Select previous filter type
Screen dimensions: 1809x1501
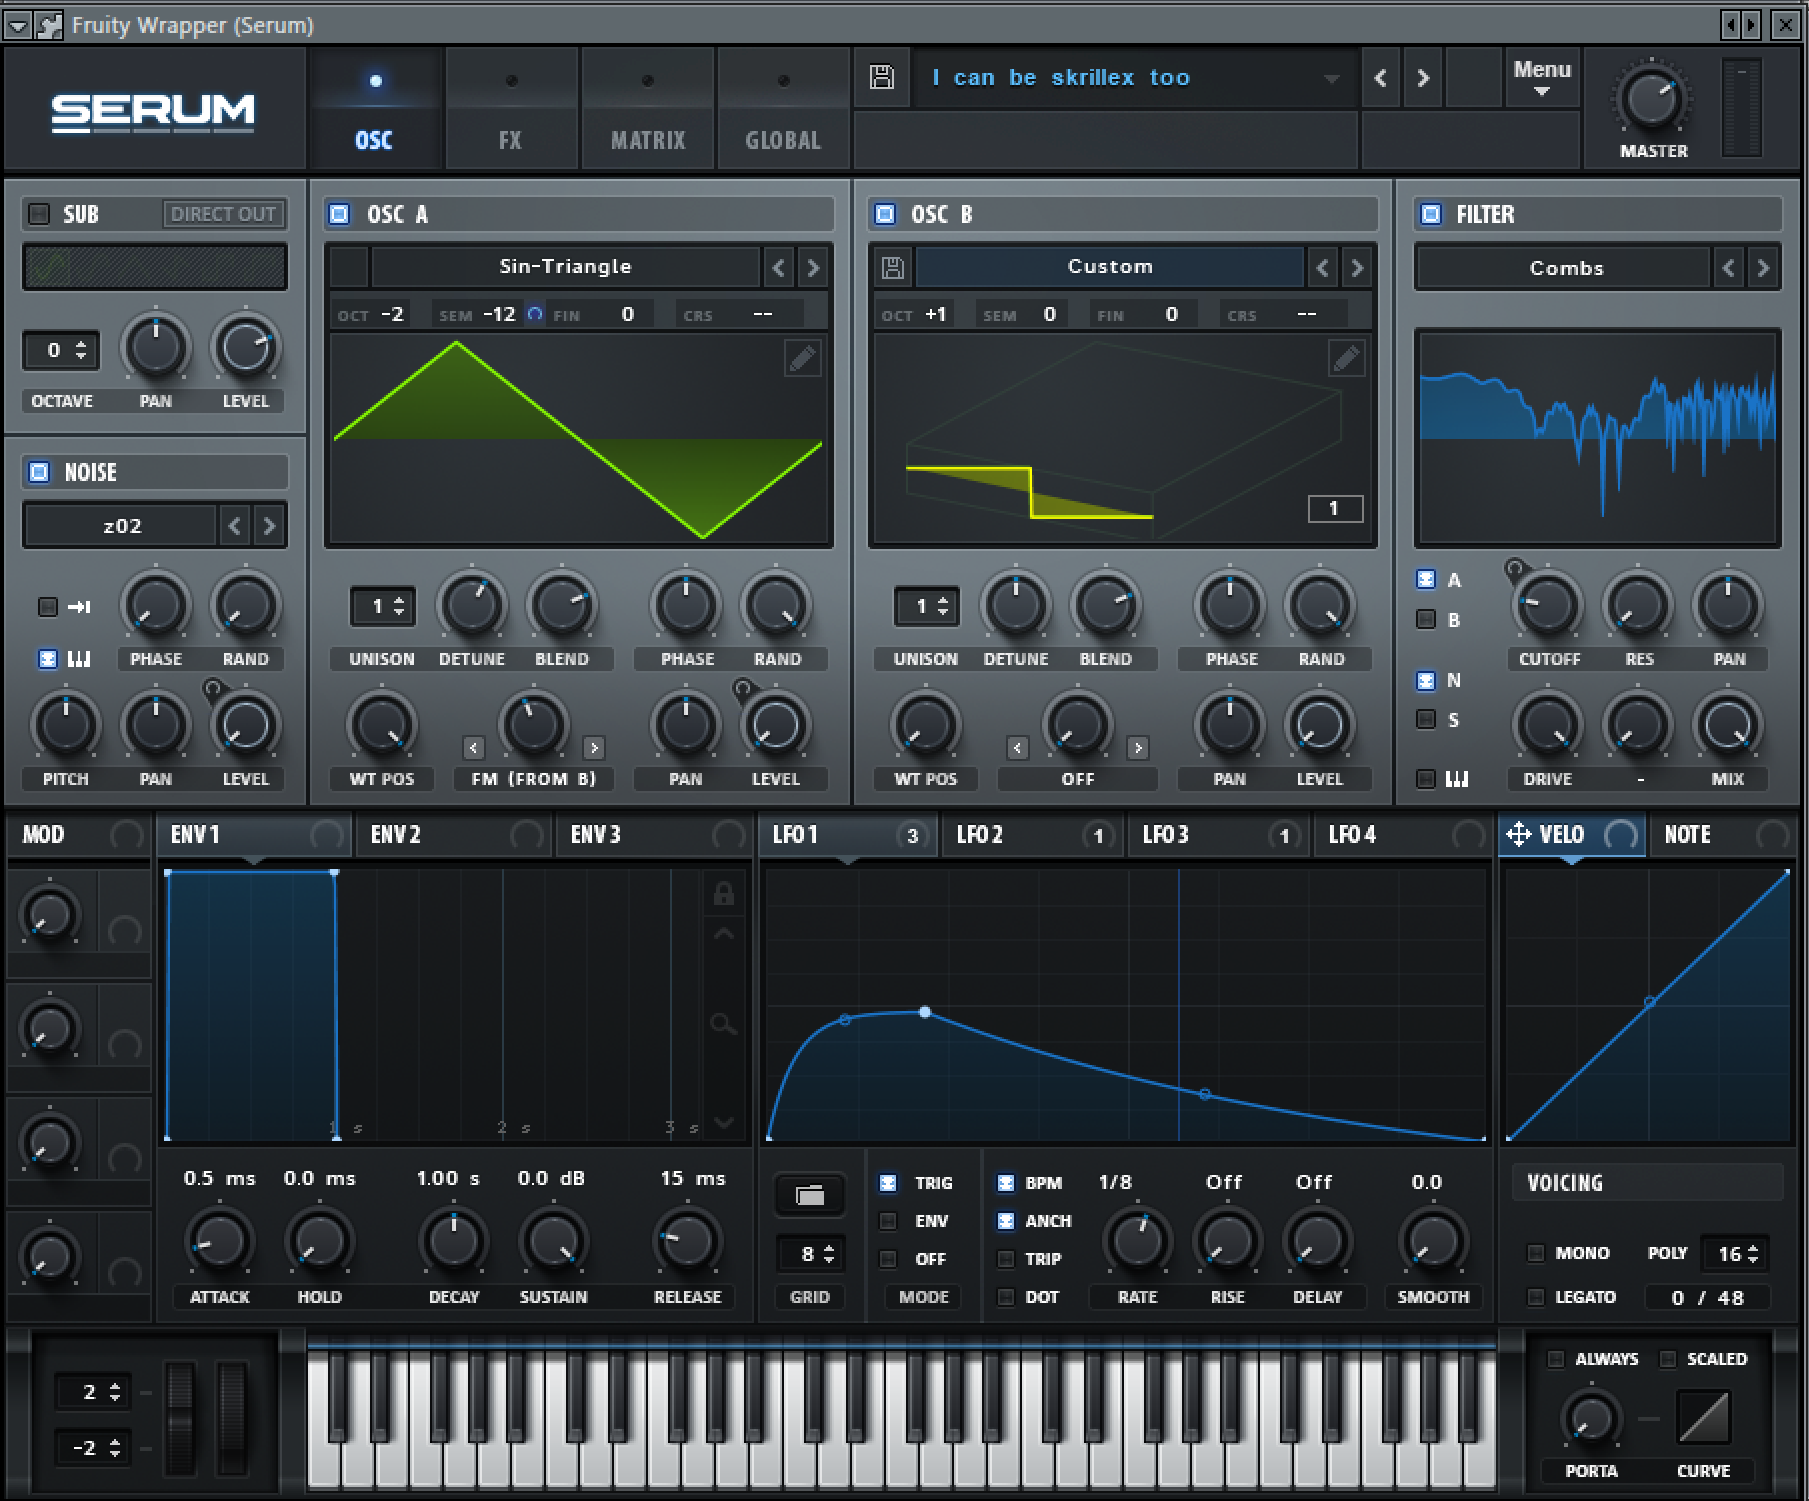(1729, 268)
